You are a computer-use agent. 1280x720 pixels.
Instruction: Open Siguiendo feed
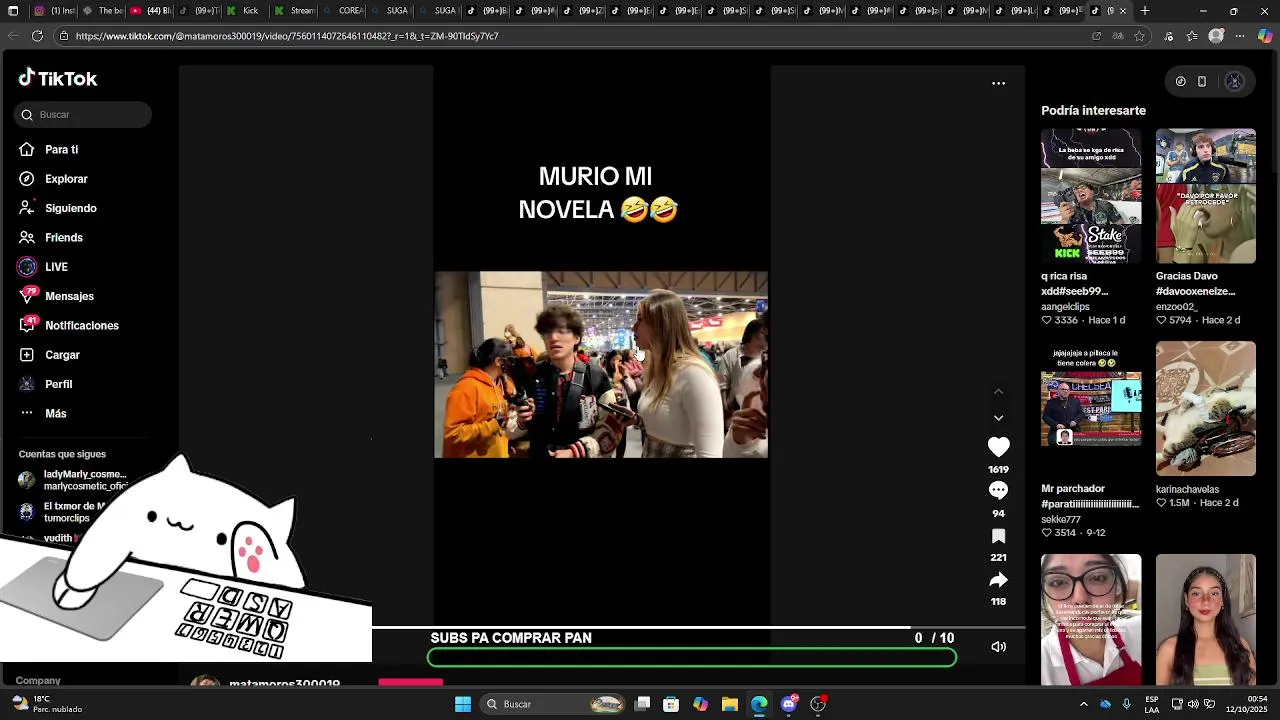pos(70,208)
